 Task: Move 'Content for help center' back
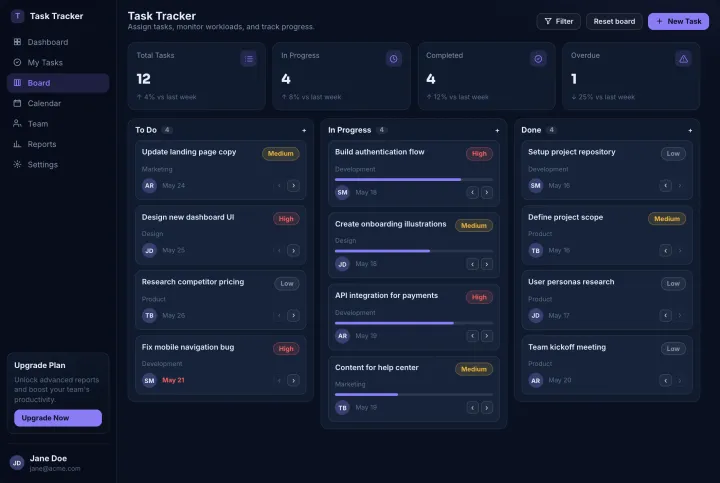pyautogui.click(x=472, y=408)
